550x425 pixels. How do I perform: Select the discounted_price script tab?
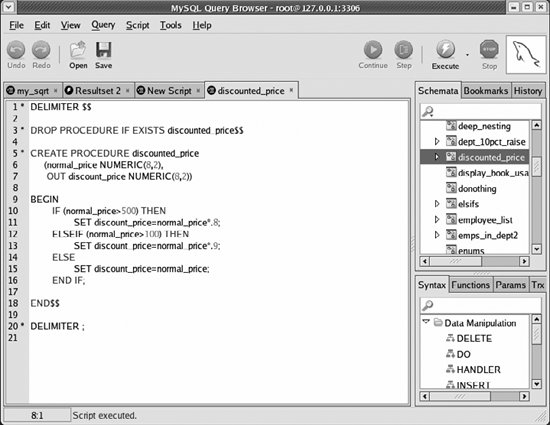click(x=251, y=91)
